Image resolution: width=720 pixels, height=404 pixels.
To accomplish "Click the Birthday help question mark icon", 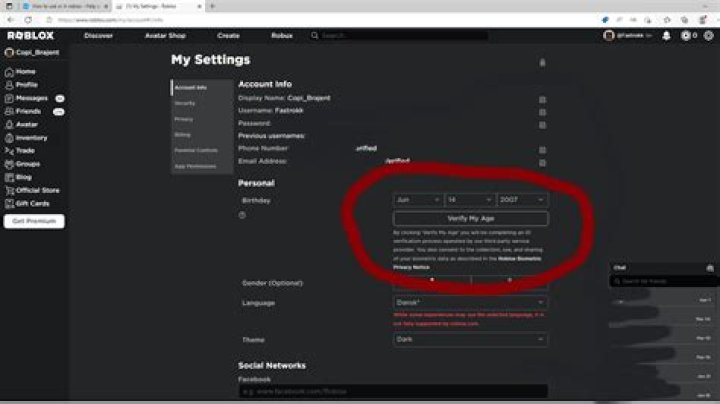I will pyautogui.click(x=242, y=215).
